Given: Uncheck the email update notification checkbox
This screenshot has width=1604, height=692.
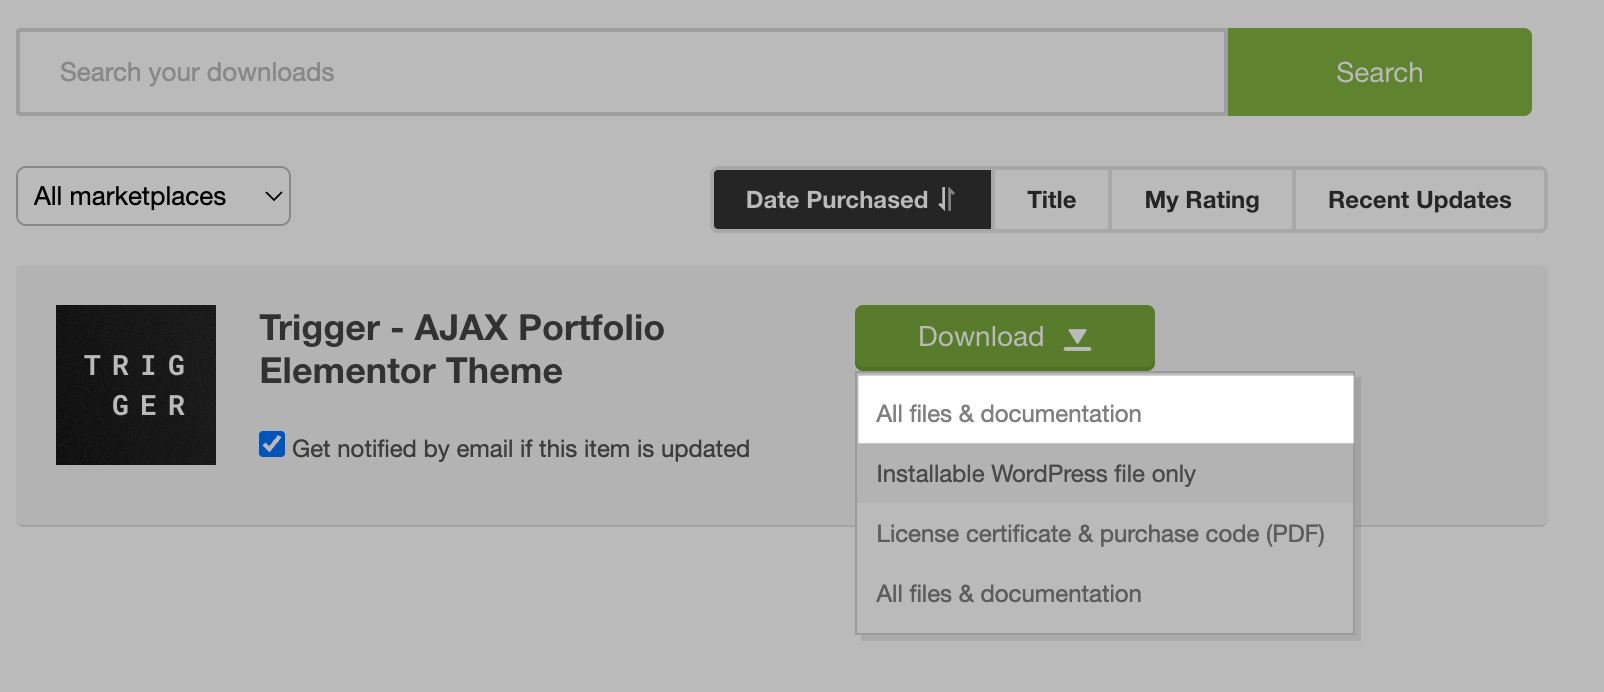Looking at the screenshot, I should point(272,445).
